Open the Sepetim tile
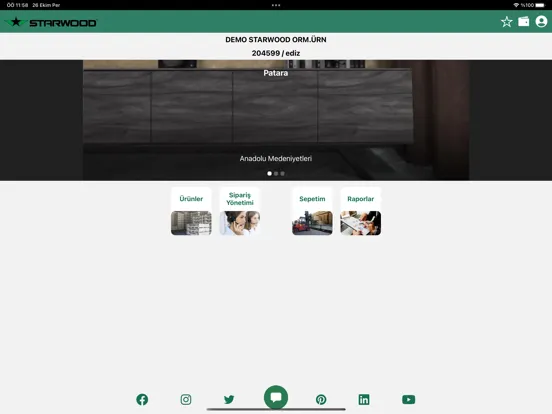The height and width of the screenshot is (414, 552). pyautogui.click(x=312, y=211)
